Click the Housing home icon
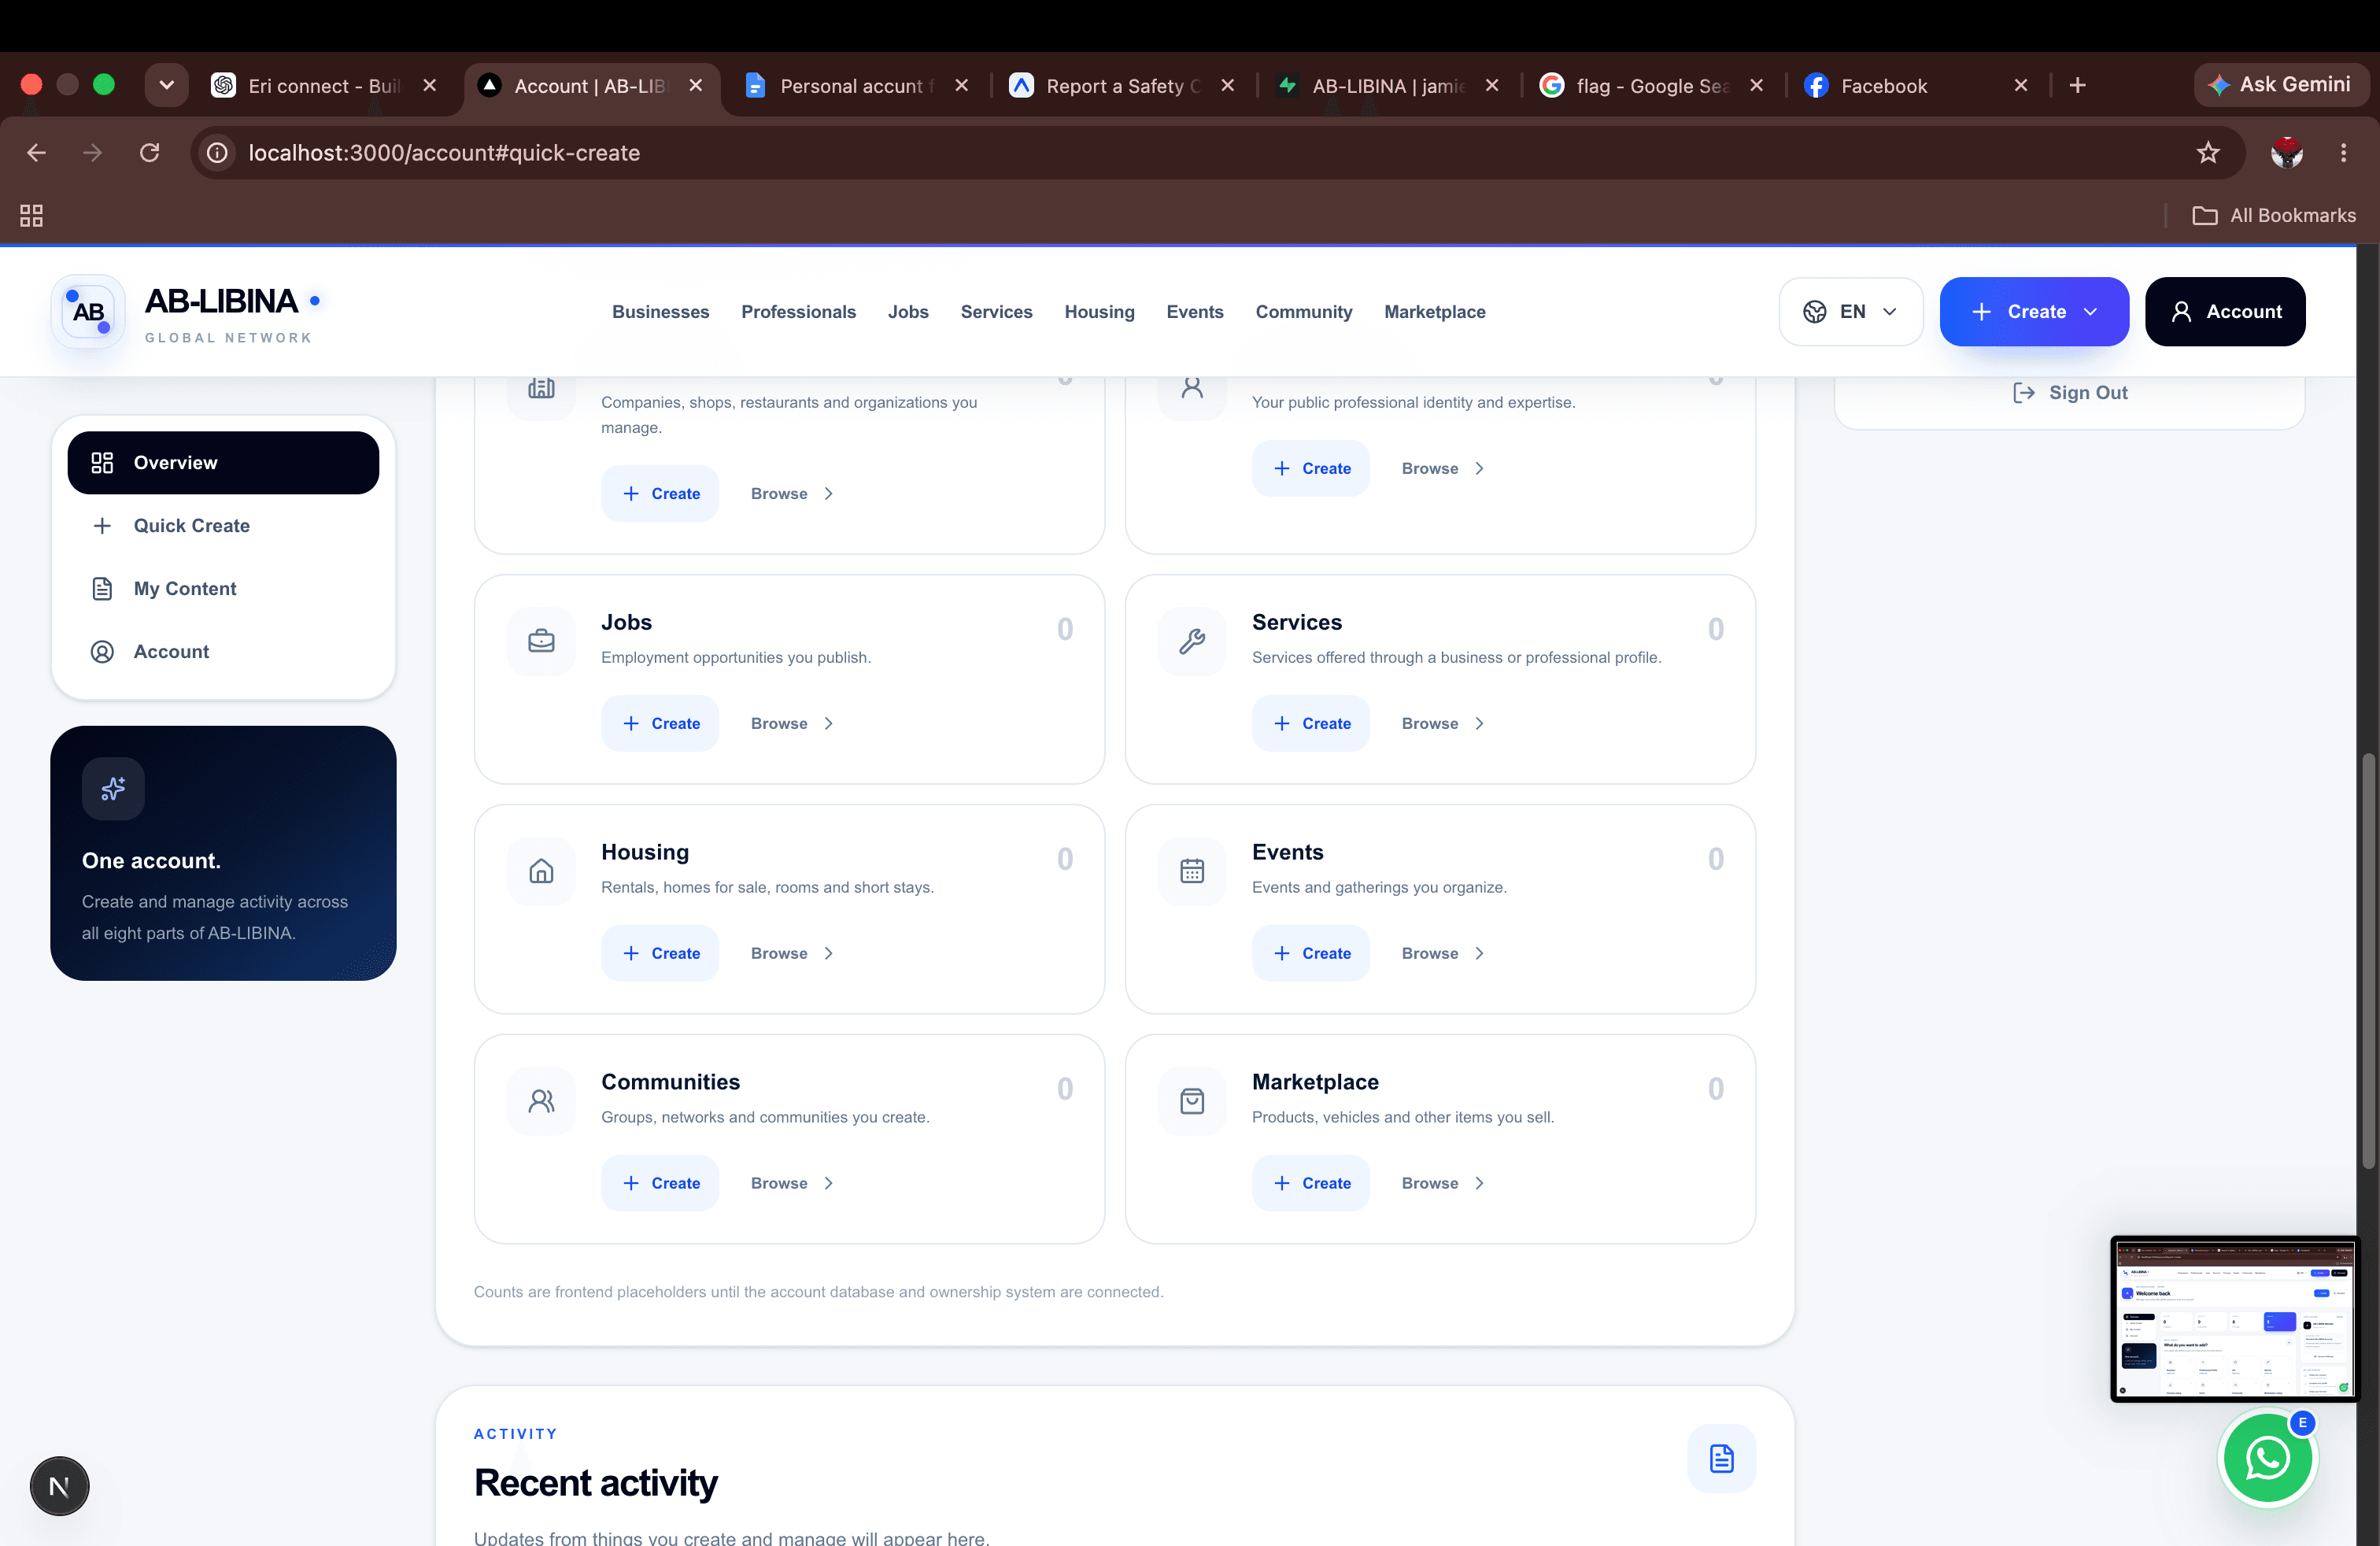Viewport: 2380px width, 1546px height. 541,871
